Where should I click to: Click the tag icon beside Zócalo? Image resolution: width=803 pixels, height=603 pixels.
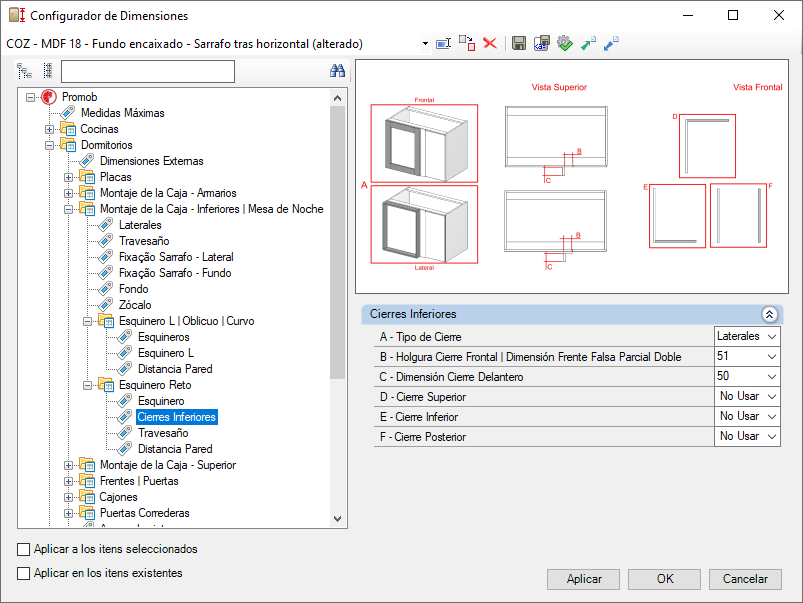(105, 305)
